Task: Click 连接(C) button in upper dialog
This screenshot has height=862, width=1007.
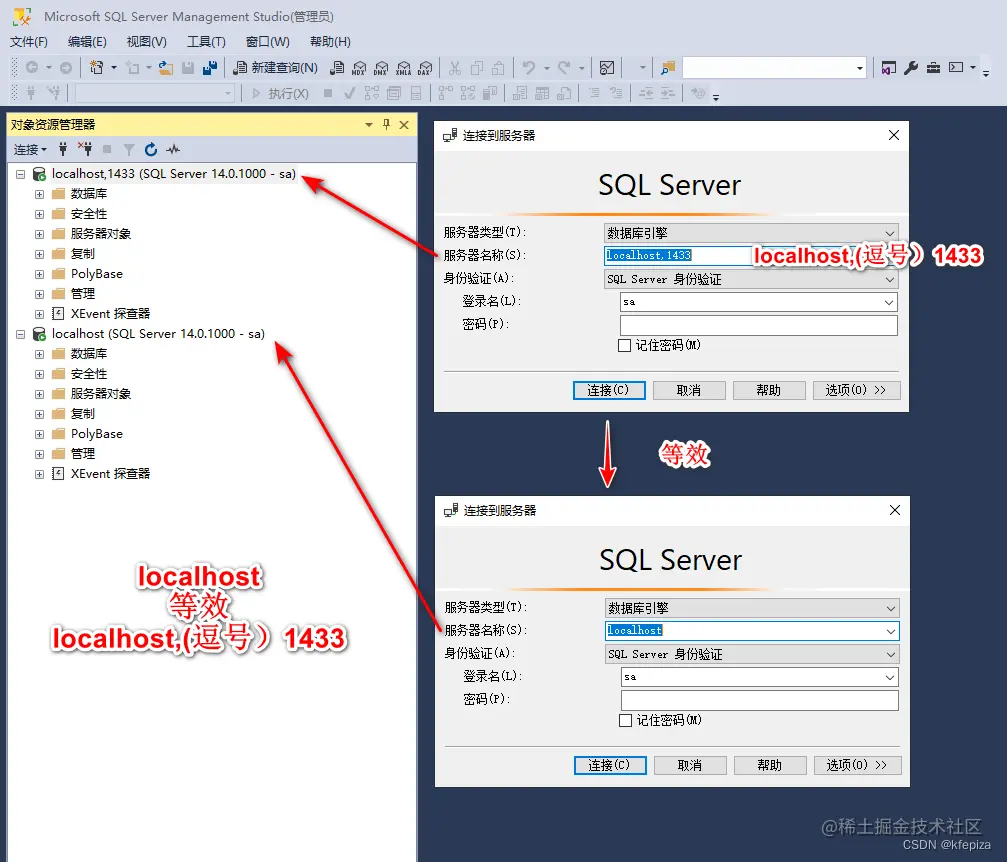Action: pos(609,391)
